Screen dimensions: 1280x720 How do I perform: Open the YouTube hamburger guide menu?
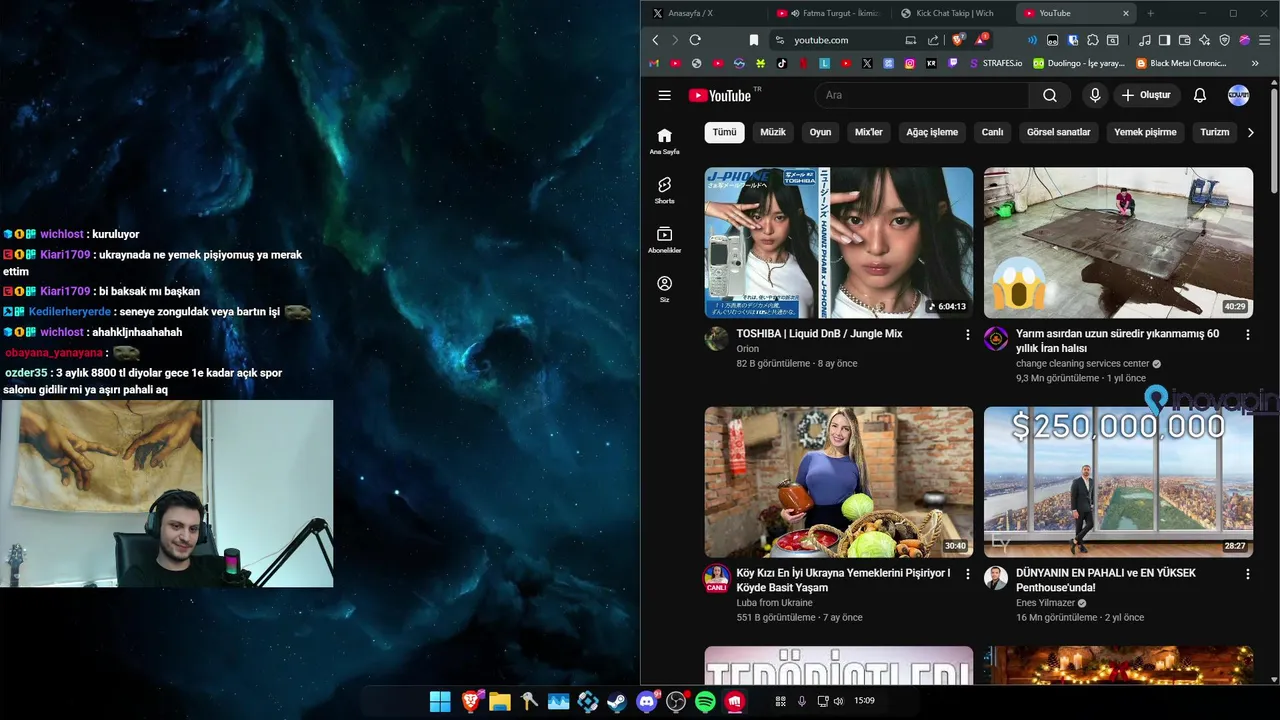point(664,96)
